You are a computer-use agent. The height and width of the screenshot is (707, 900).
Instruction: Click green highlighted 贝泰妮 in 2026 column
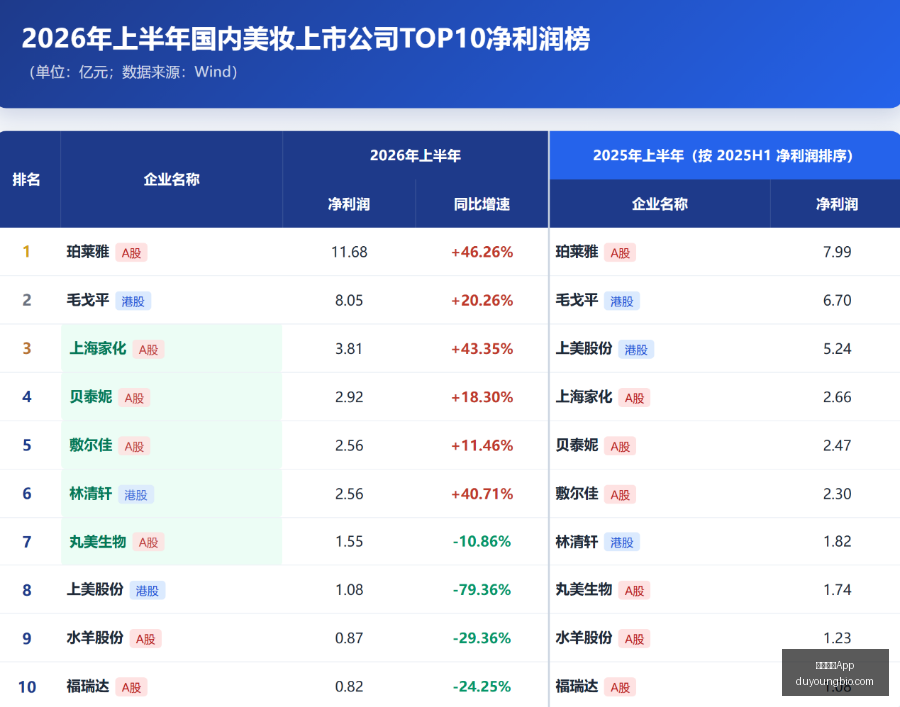(91, 397)
